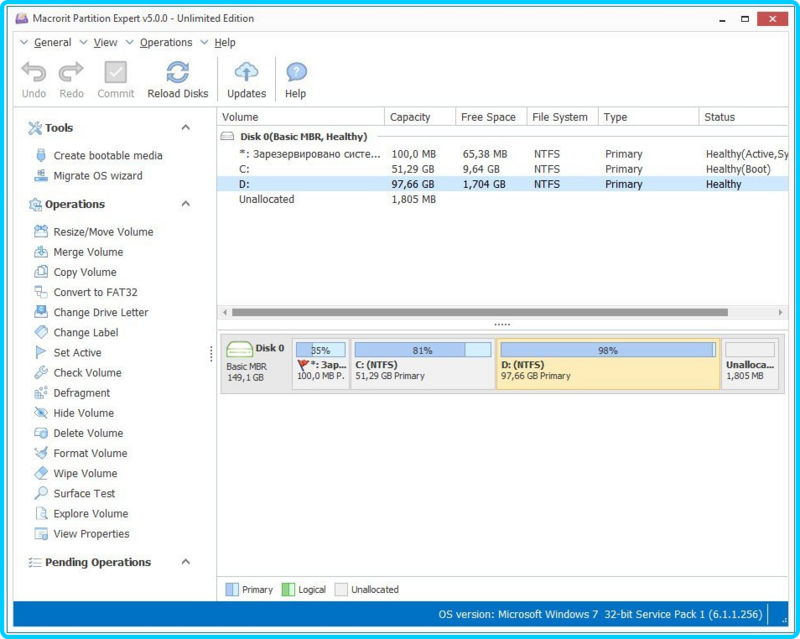Collapse the Tools section chevron
The image size is (800, 639).
(186, 128)
